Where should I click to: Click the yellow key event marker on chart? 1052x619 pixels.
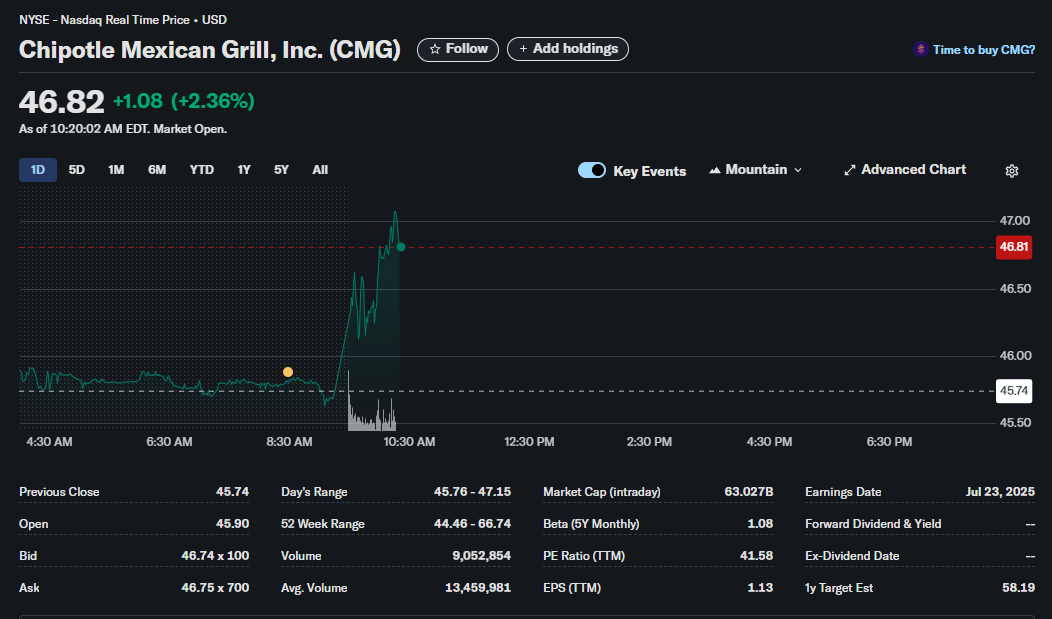click(288, 372)
